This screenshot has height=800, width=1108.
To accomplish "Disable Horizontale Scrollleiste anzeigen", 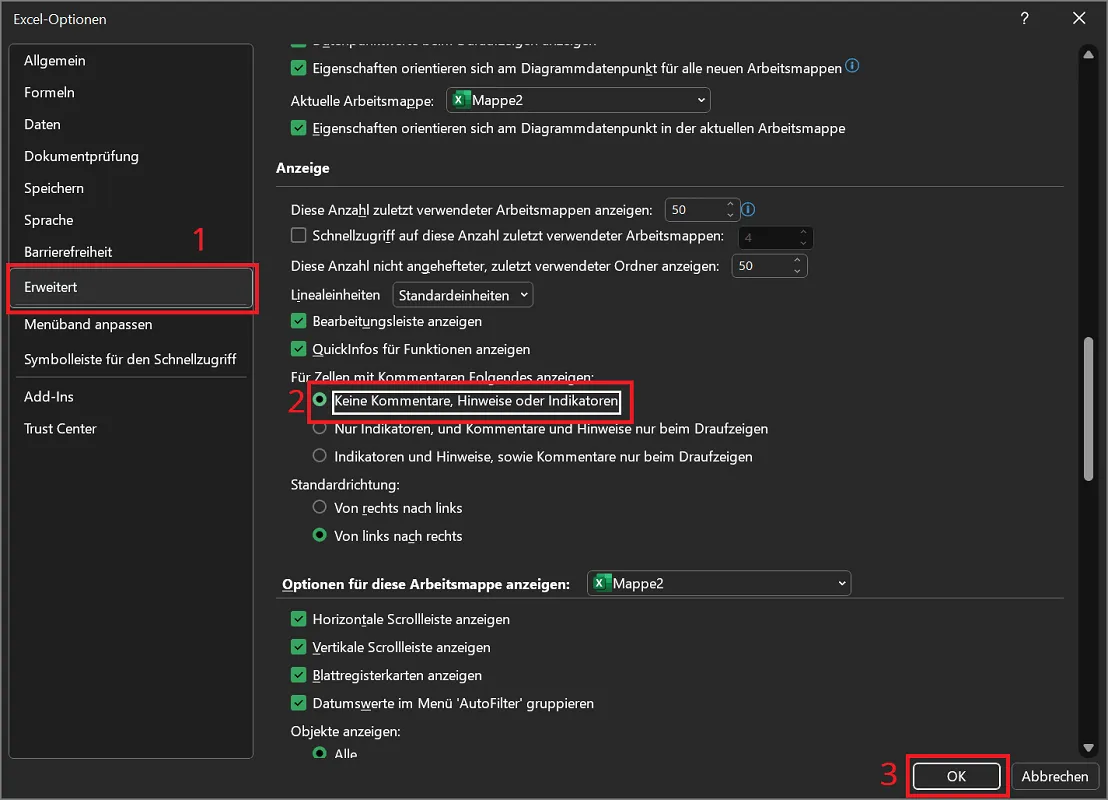I will 298,619.
